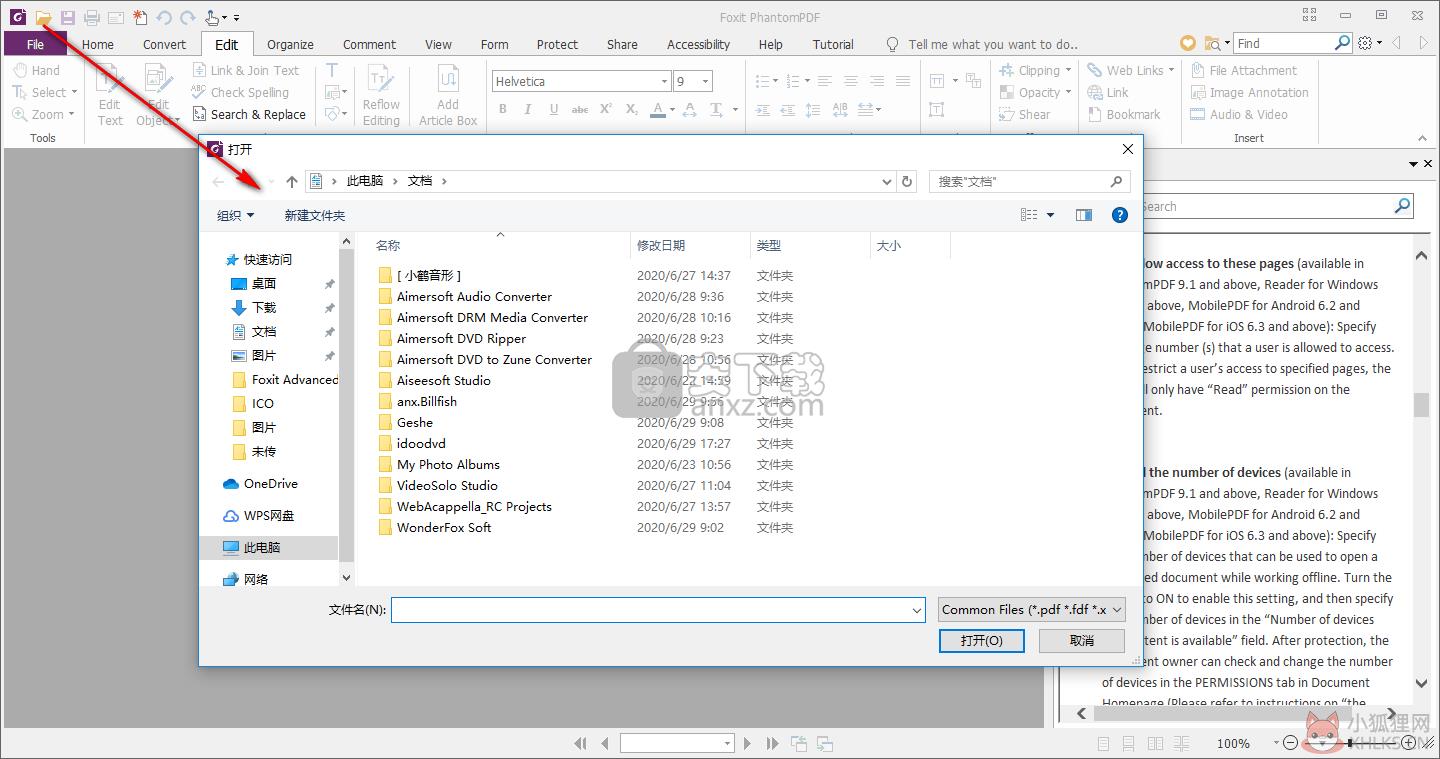The height and width of the screenshot is (759, 1440).
Task: Open the File menu tab
Action: [35, 44]
